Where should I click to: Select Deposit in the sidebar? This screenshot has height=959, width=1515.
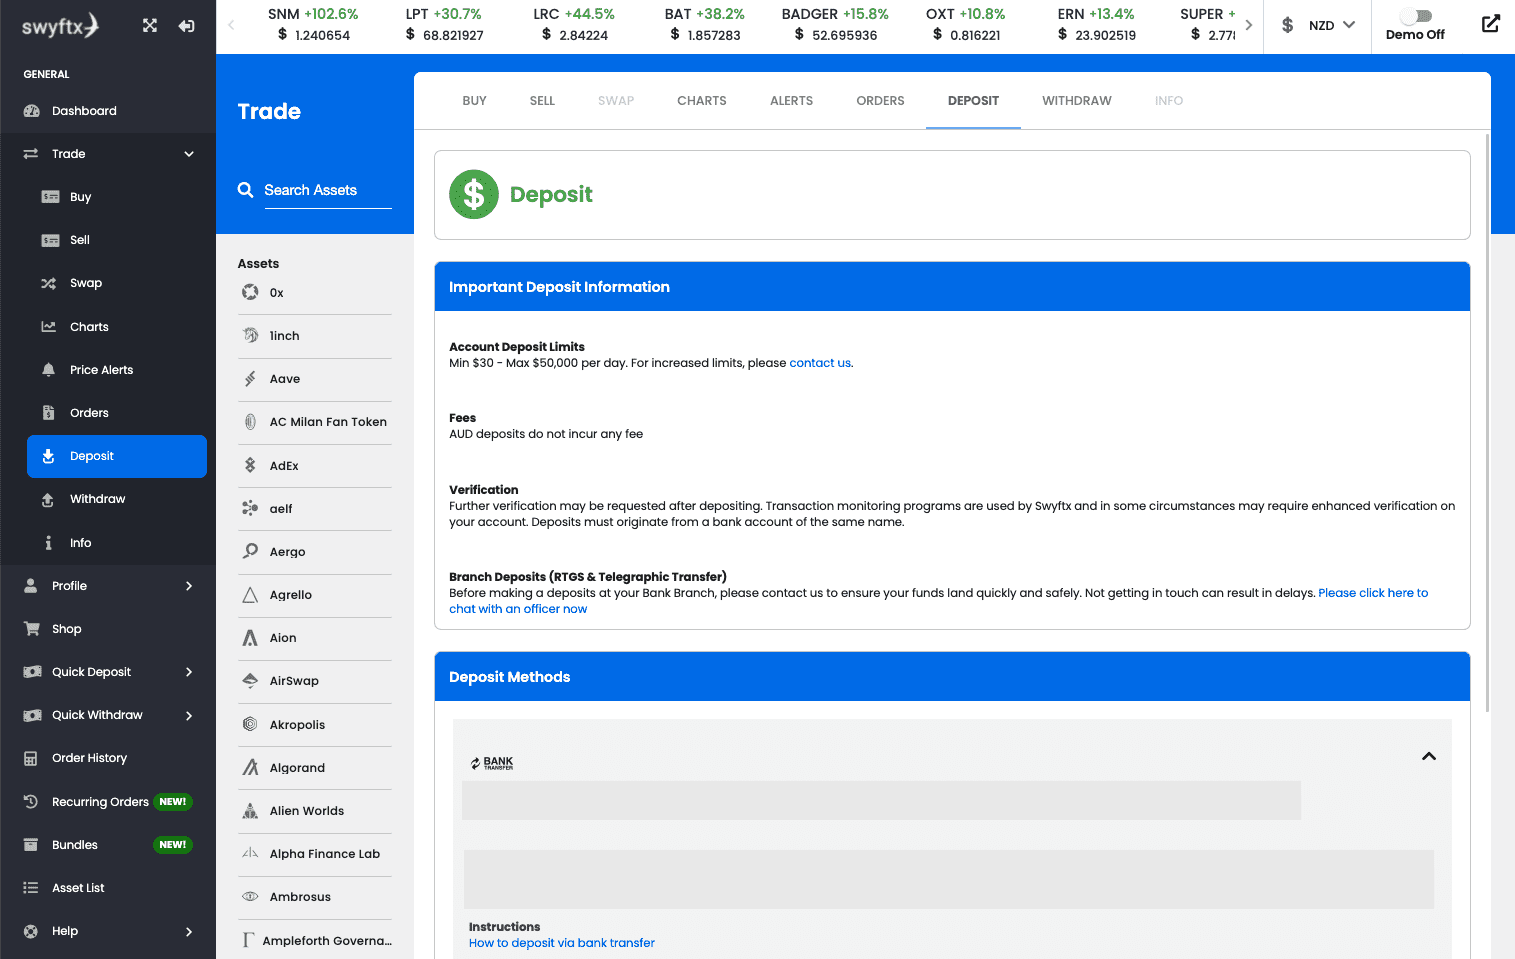pyautogui.click(x=116, y=456)
